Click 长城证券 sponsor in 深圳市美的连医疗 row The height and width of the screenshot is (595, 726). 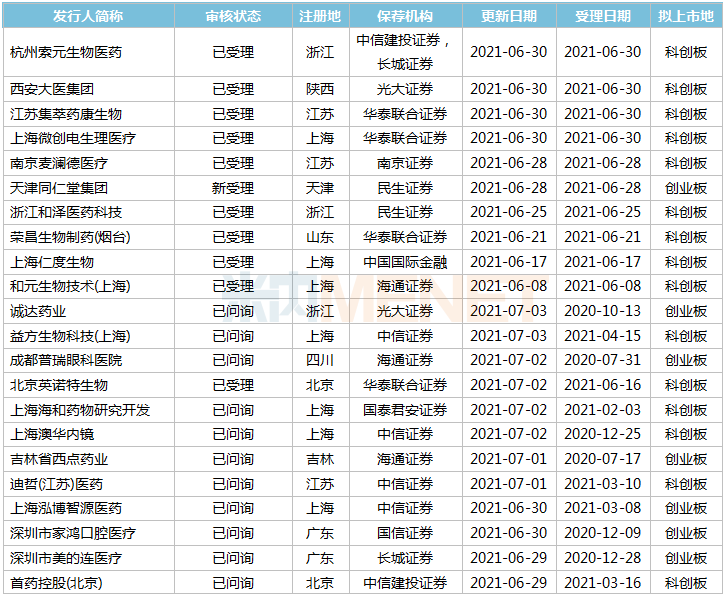click(x=405, y=558)
